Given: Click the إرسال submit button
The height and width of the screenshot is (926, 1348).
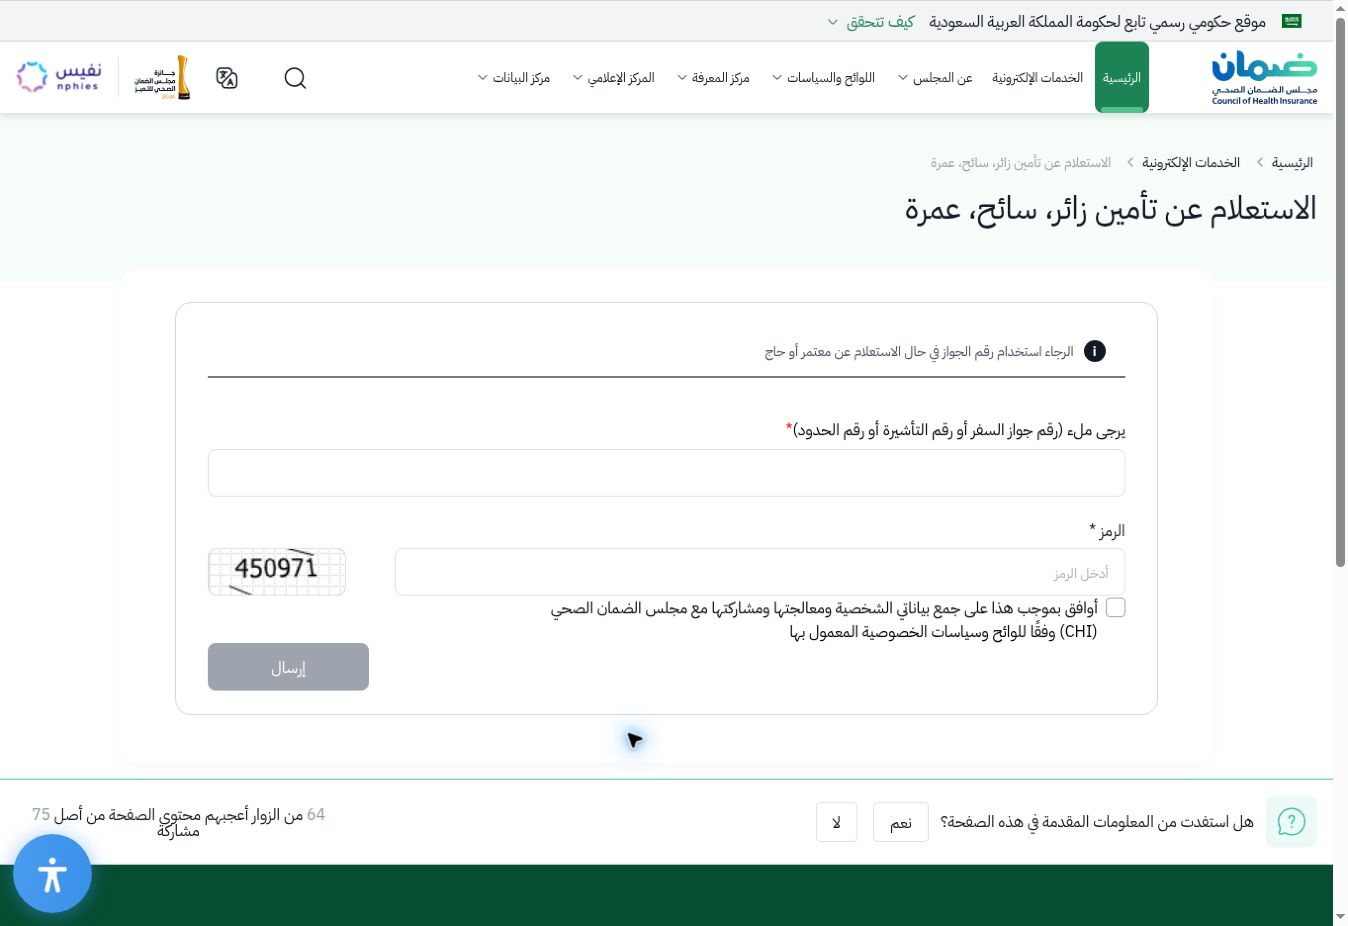Looking at the screenshot, I should (x=288, y=667).
